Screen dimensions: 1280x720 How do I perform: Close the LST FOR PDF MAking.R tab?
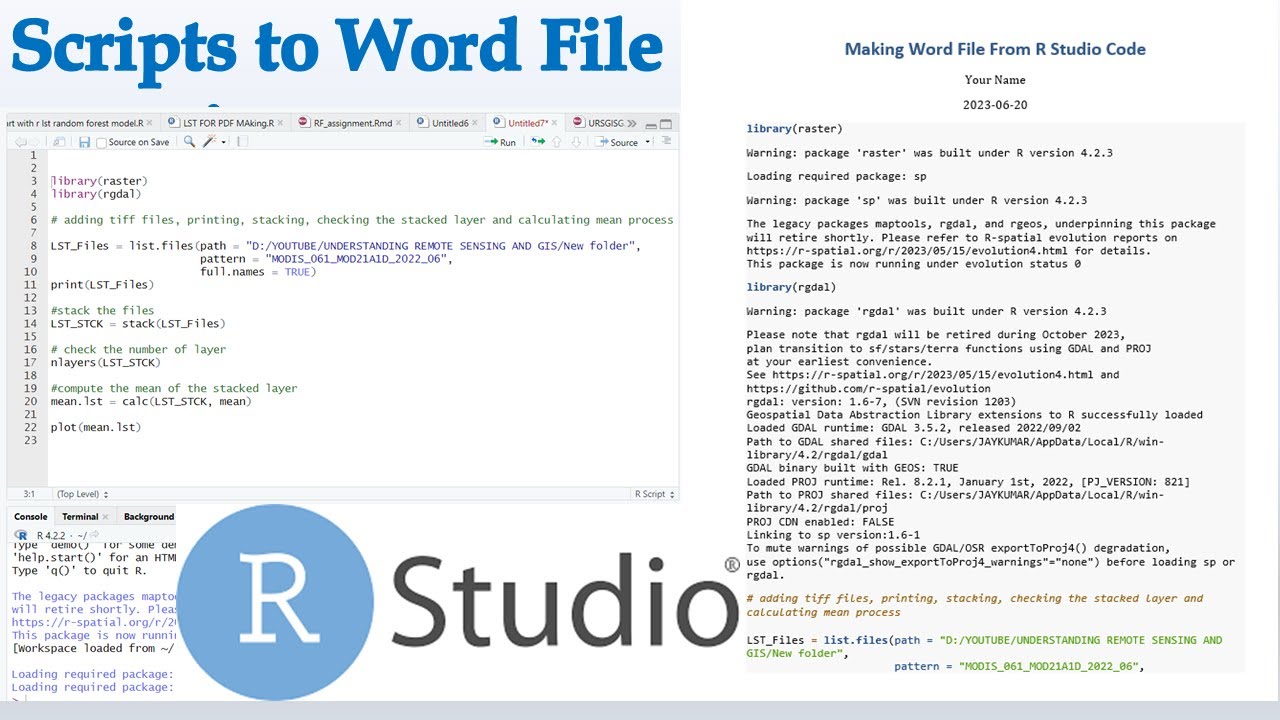280,123
